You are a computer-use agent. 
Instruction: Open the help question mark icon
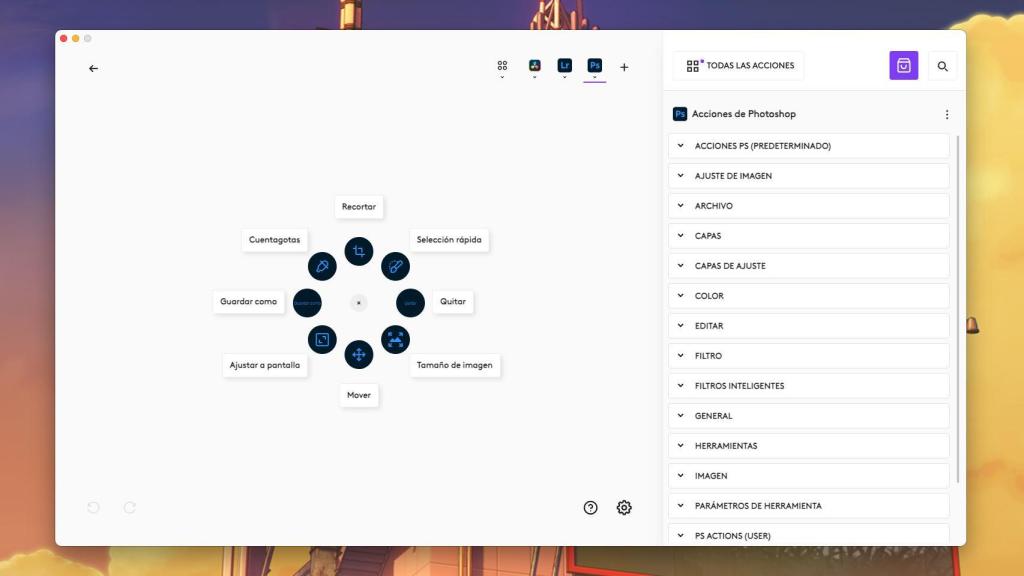point(590,508)
